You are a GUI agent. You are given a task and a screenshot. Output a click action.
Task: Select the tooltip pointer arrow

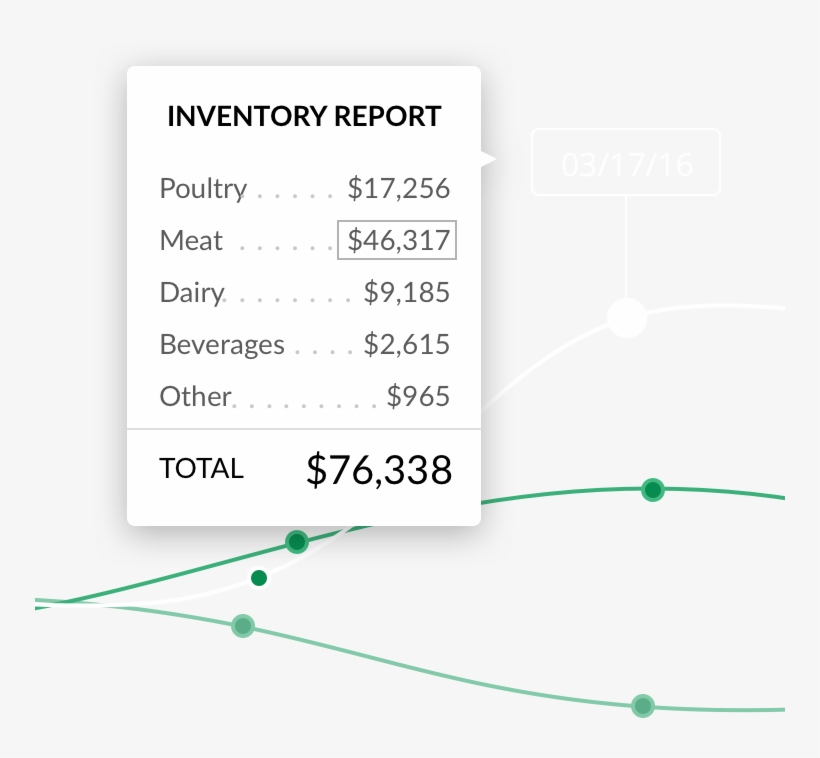point(487,158)
